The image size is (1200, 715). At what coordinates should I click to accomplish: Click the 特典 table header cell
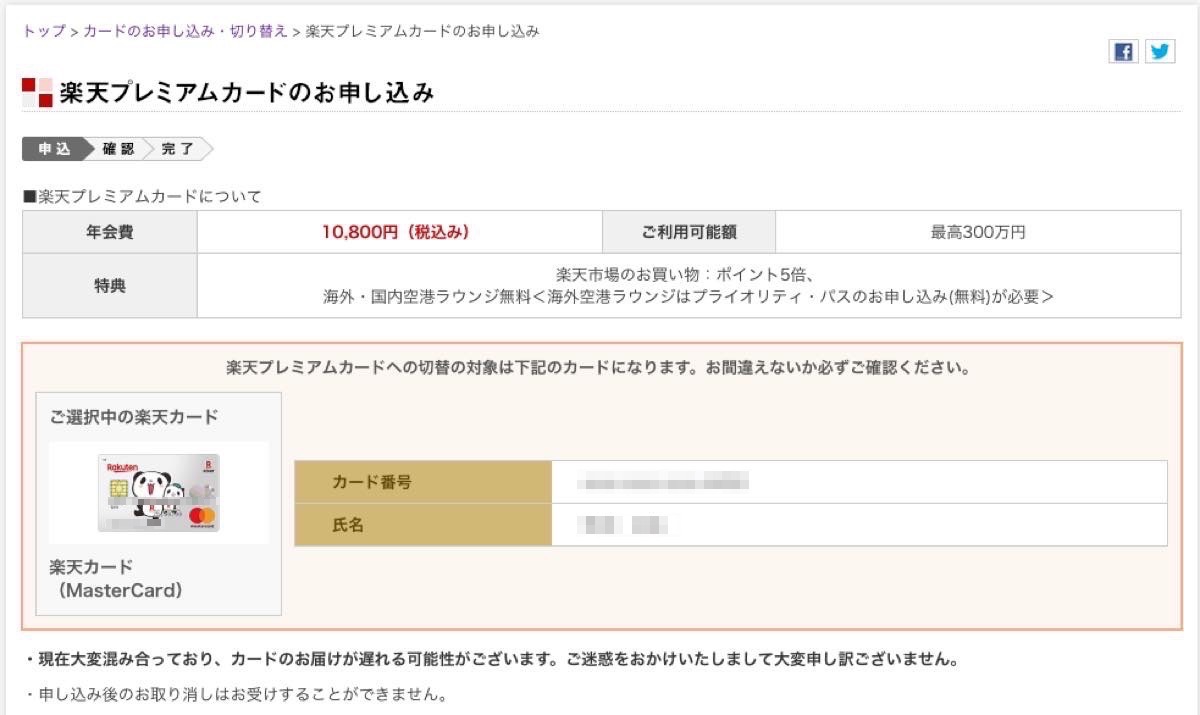pyautogui.click(x=110, y=285)
